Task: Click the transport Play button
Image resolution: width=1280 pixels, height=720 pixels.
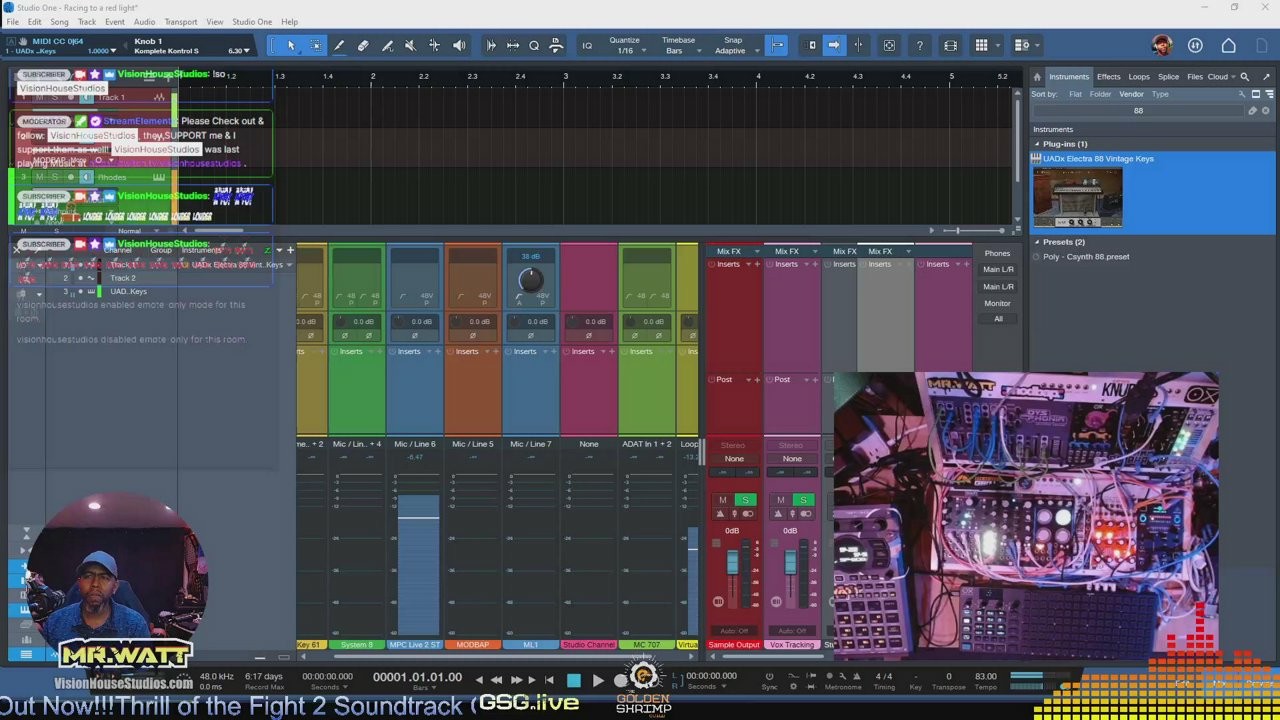Action: [x=597, y=681]
